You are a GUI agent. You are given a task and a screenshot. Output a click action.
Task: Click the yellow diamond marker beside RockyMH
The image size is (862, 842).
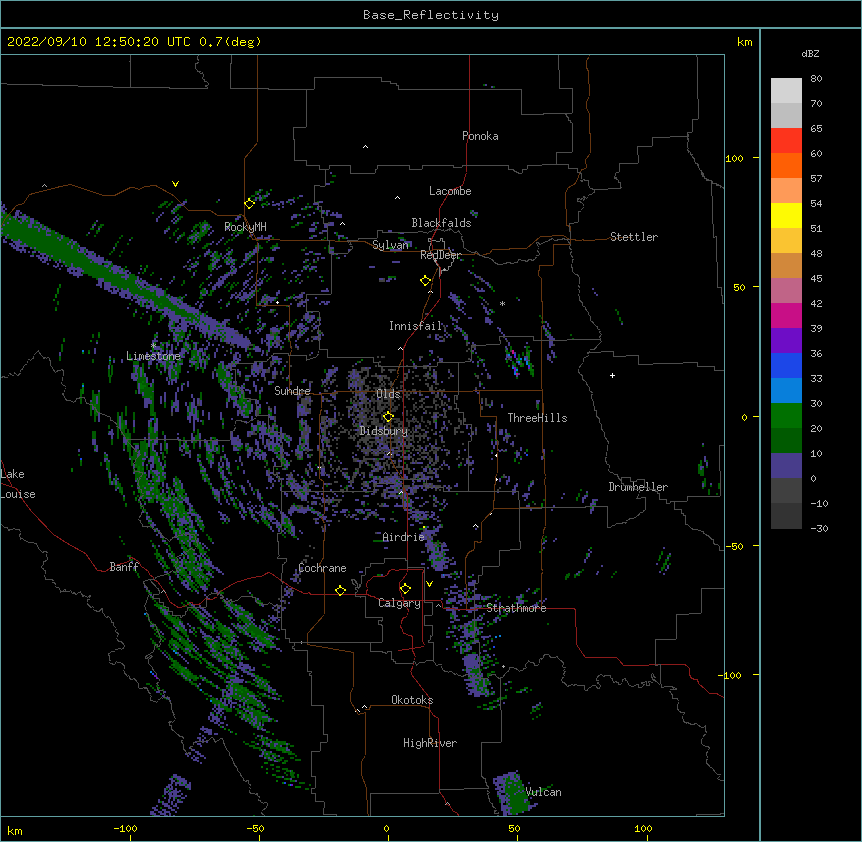[x=250, y=204]
